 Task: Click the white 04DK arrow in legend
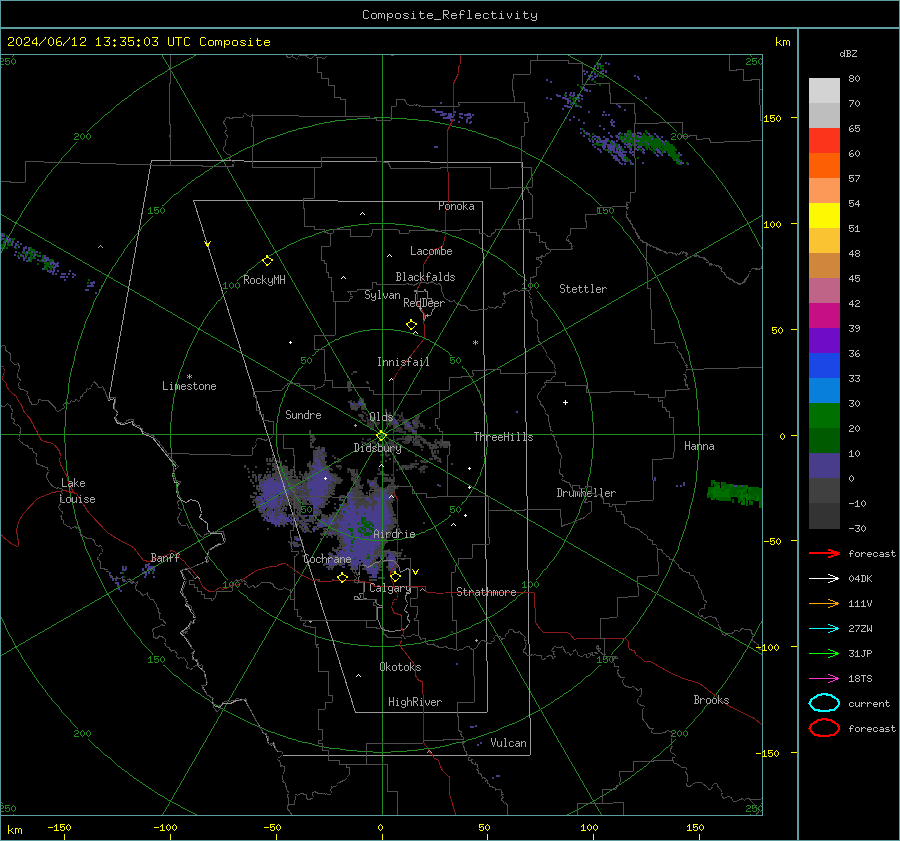[824, 578]
